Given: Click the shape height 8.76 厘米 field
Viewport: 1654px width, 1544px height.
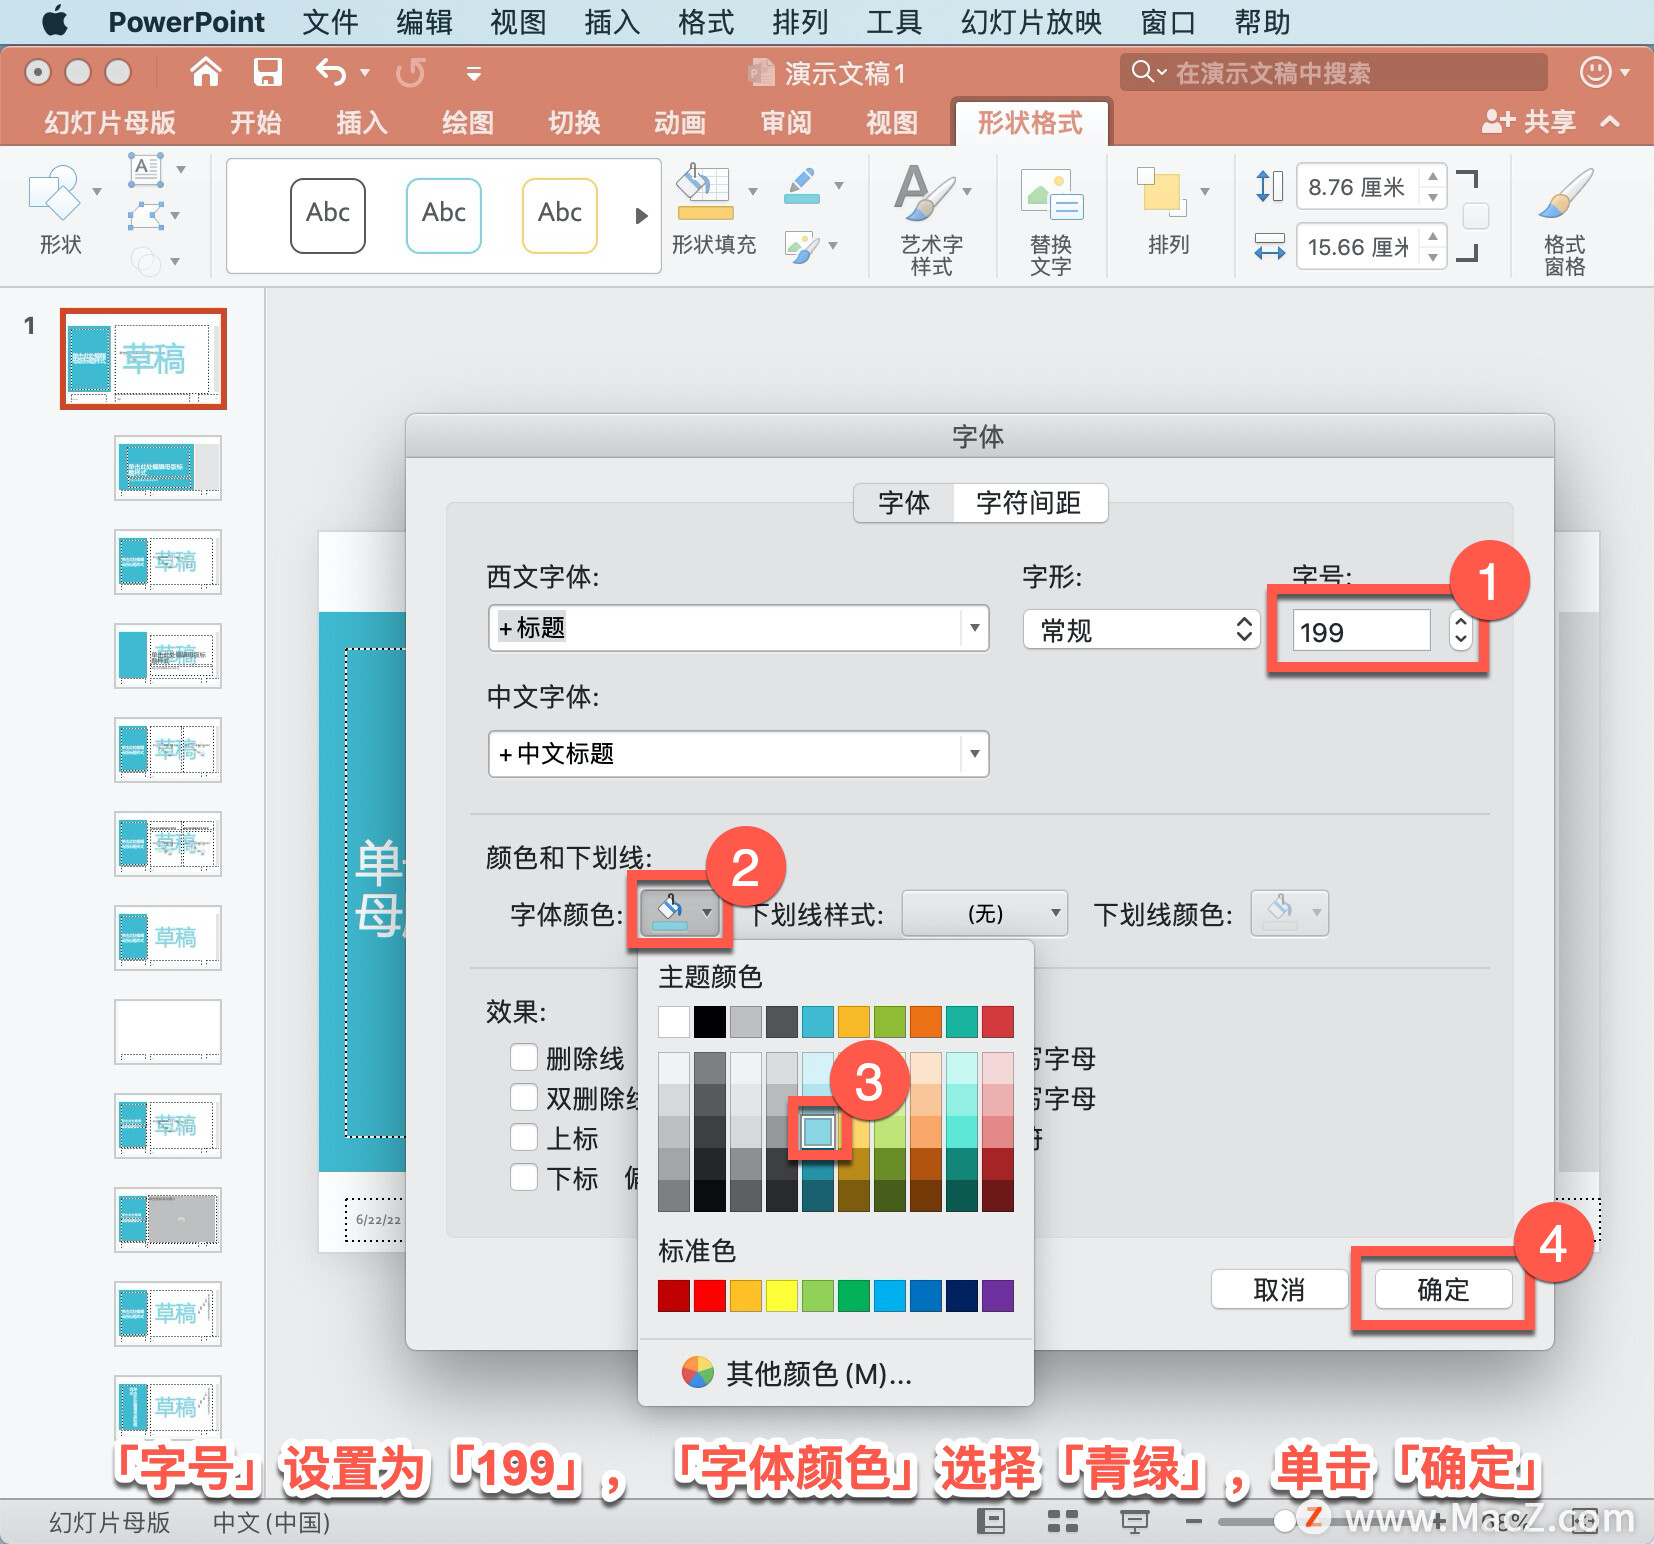Looking at the screenshot, I should [x=1357, y=187].
